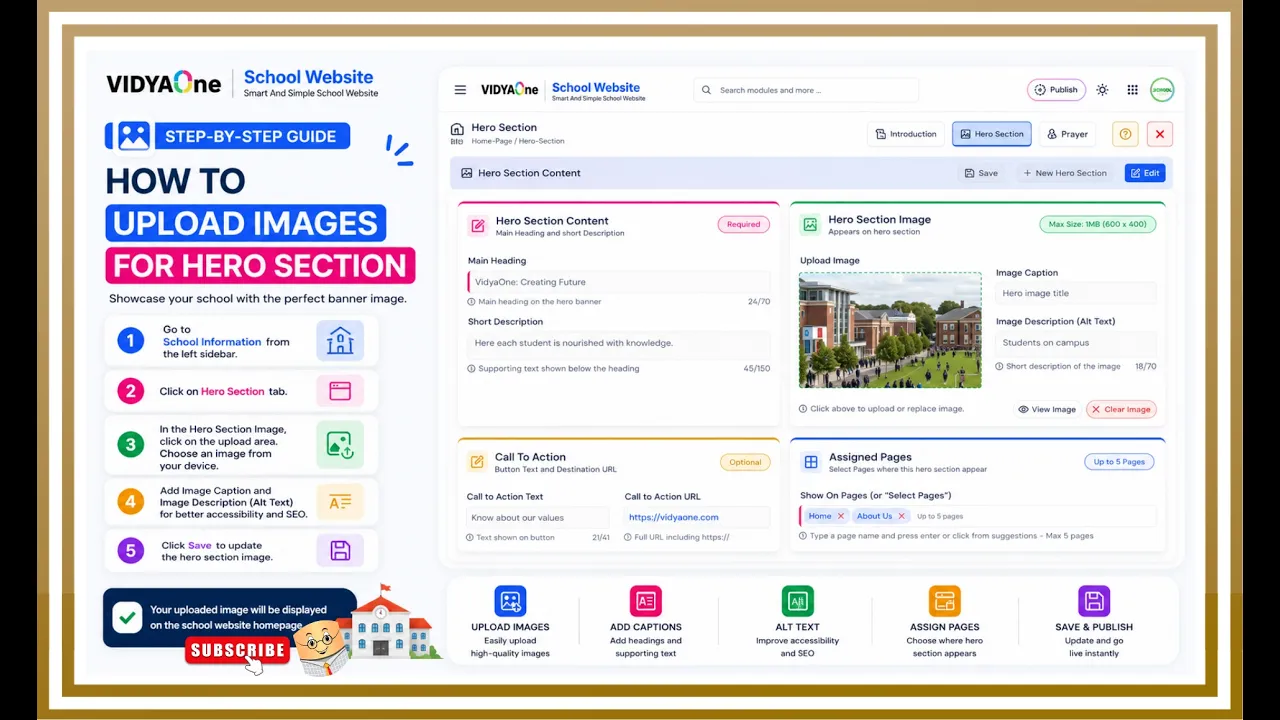Click the Main Heading input field
Viewport: 1280px width, 720px height.
point(619,282)
